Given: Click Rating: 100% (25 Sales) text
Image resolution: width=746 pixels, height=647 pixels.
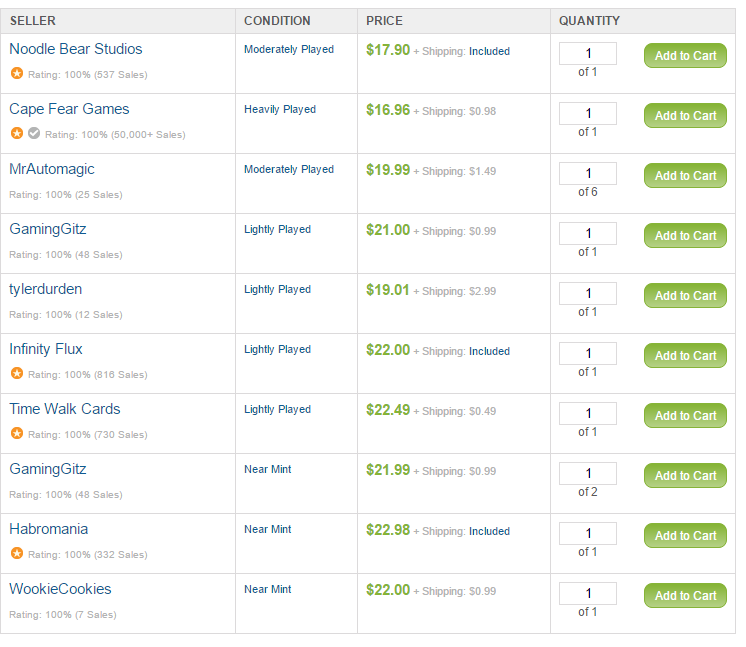Looking at the screenshot, I should pos(66,195).
